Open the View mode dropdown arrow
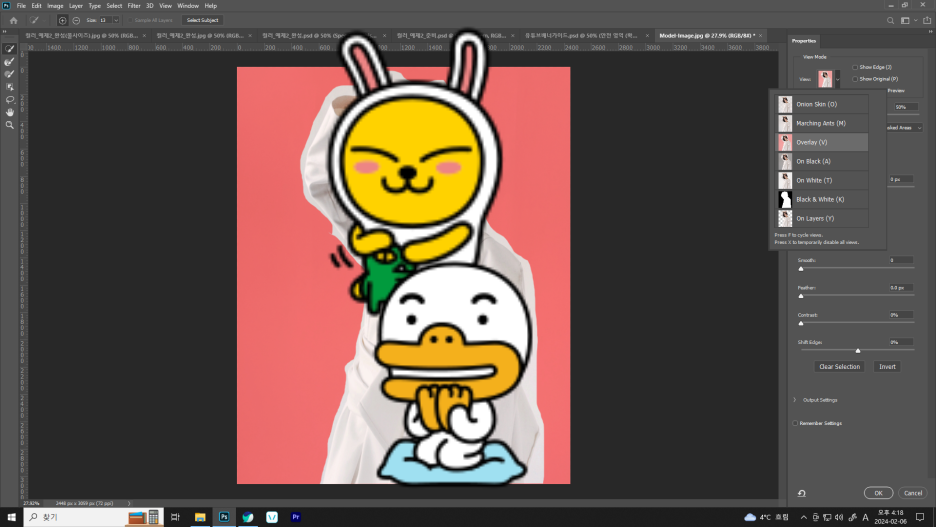The image size is (936, 527). tap(838, 79)
